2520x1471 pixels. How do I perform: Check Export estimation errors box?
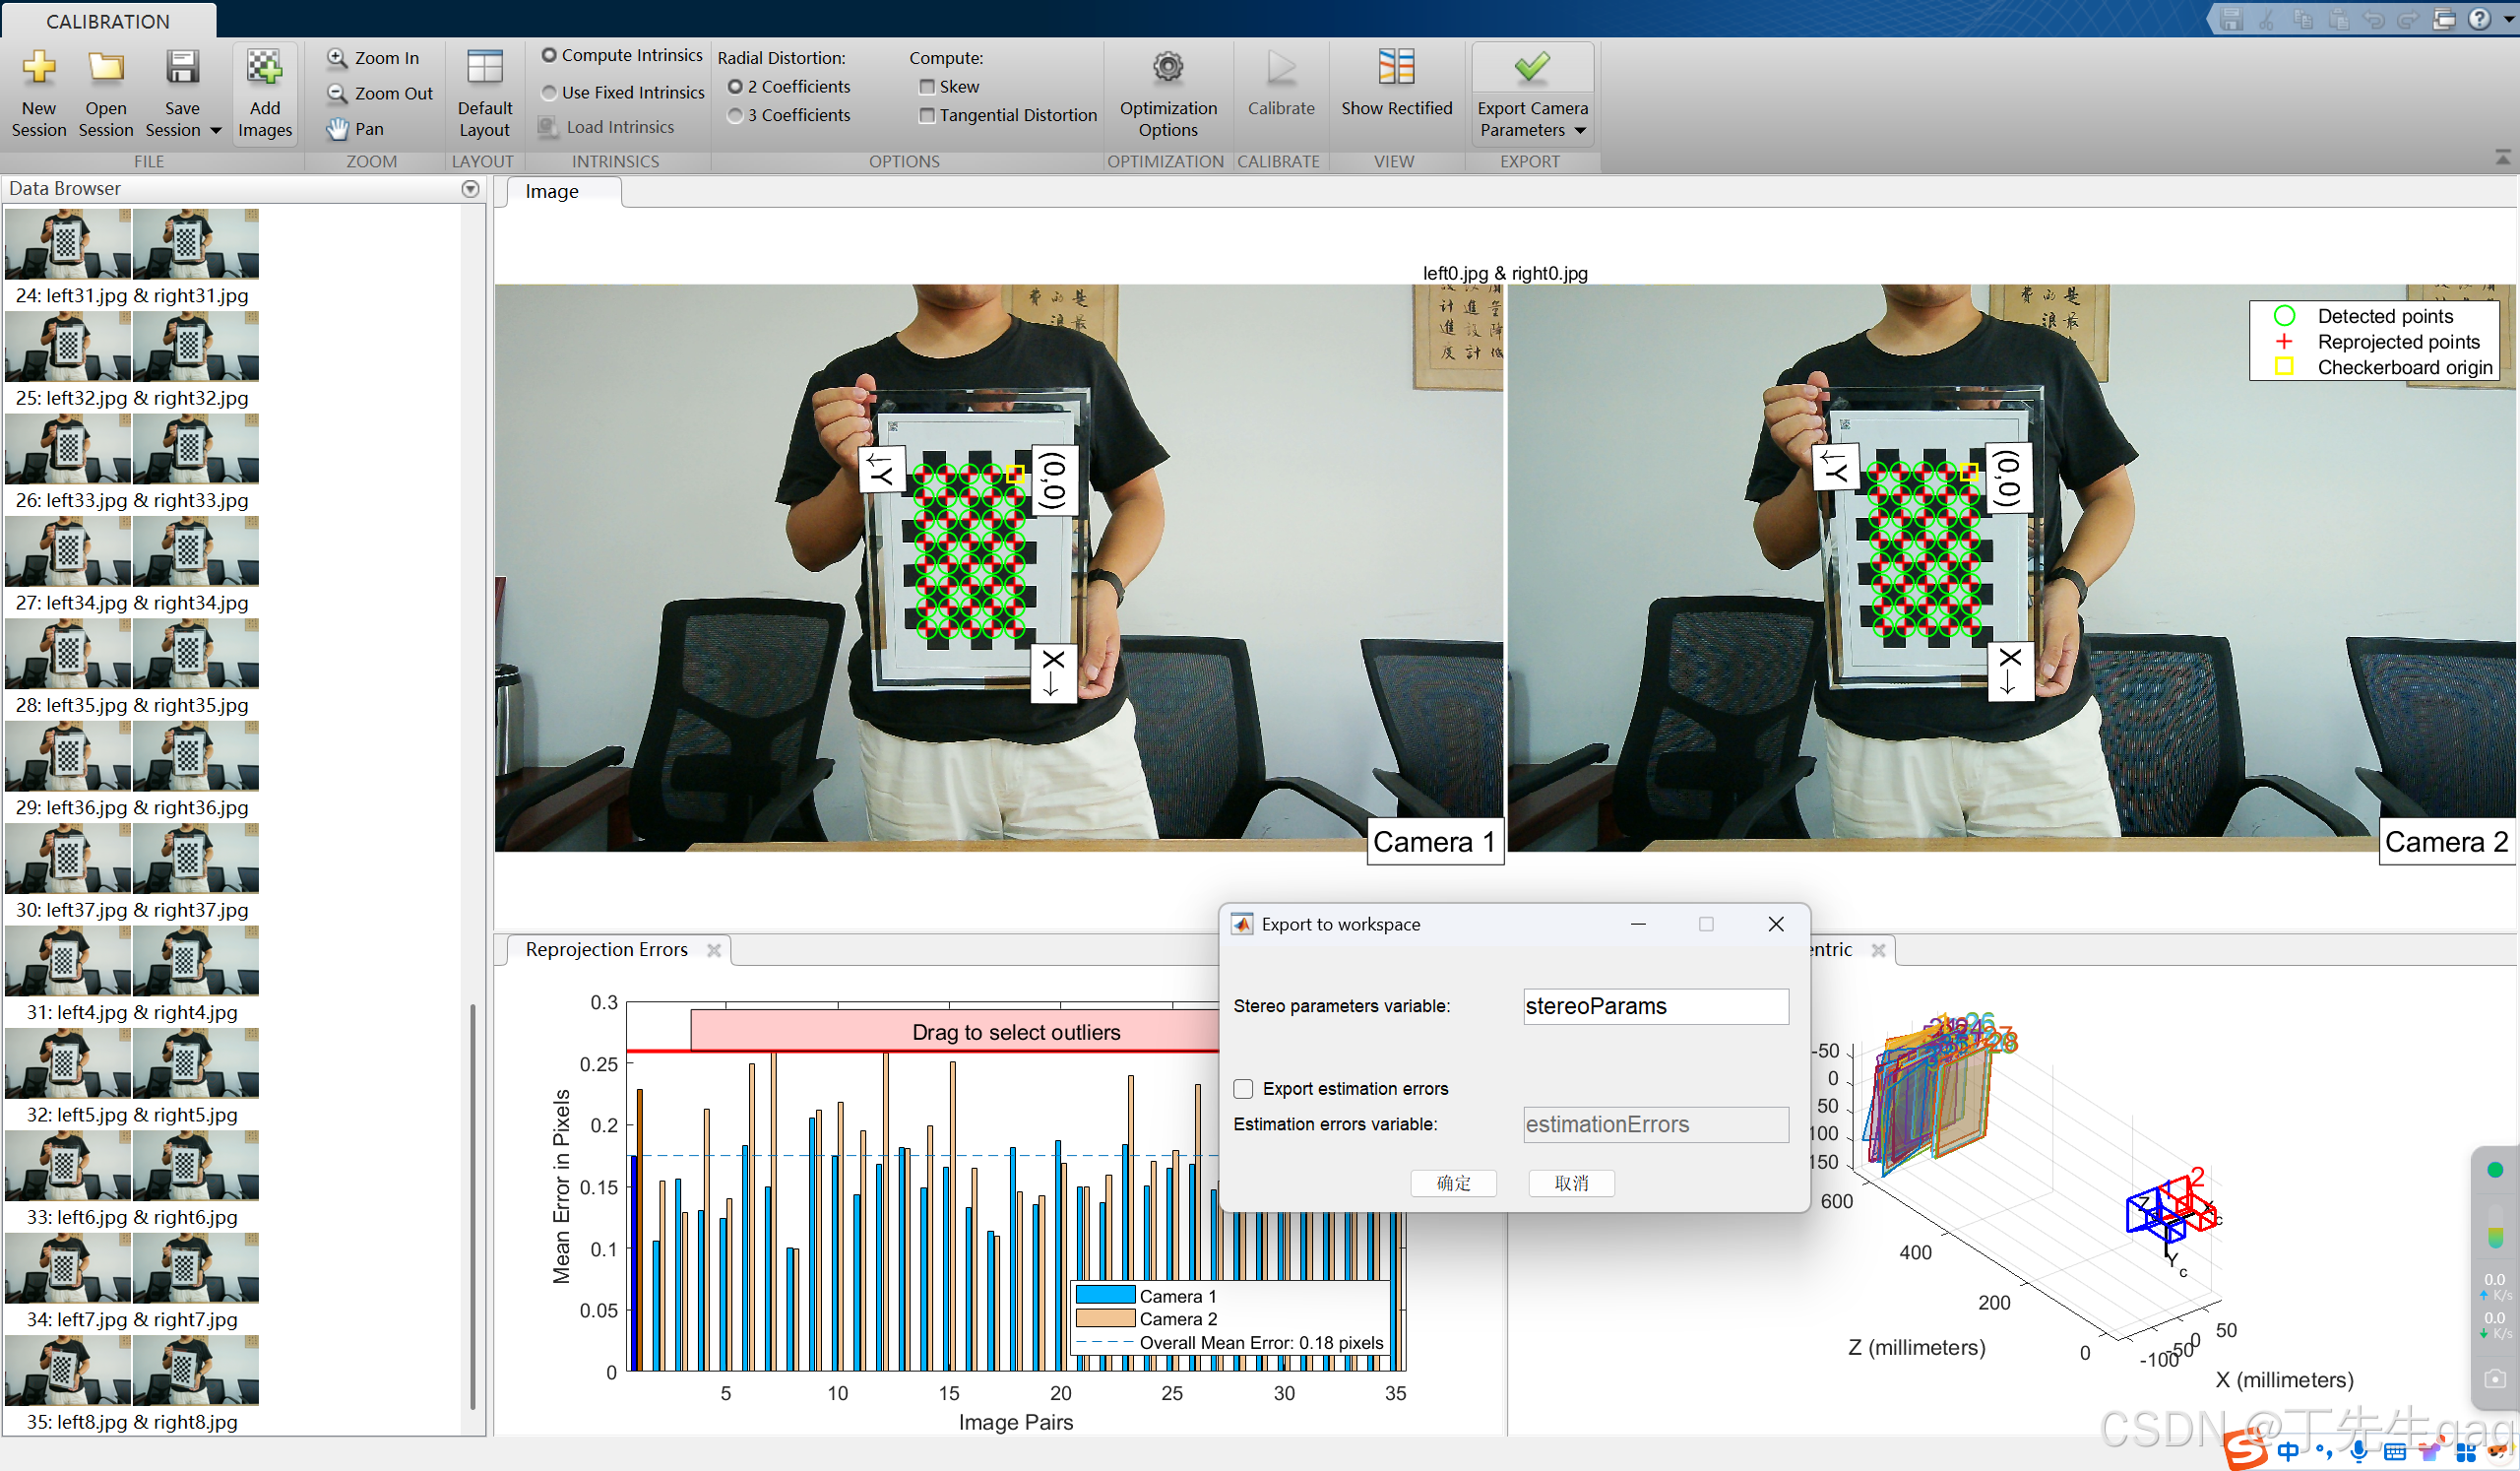[x=1243, y=1088]
